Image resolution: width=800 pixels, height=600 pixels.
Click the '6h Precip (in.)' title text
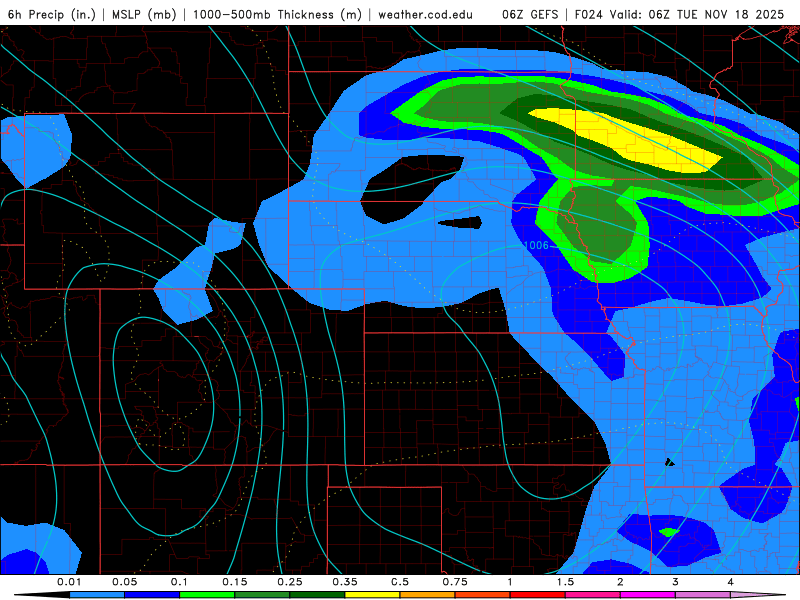point(52,14)
